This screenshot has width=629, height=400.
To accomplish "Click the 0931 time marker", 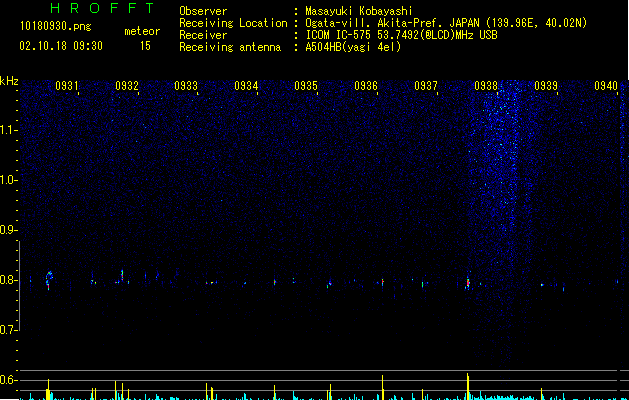I will pos(67,86).
